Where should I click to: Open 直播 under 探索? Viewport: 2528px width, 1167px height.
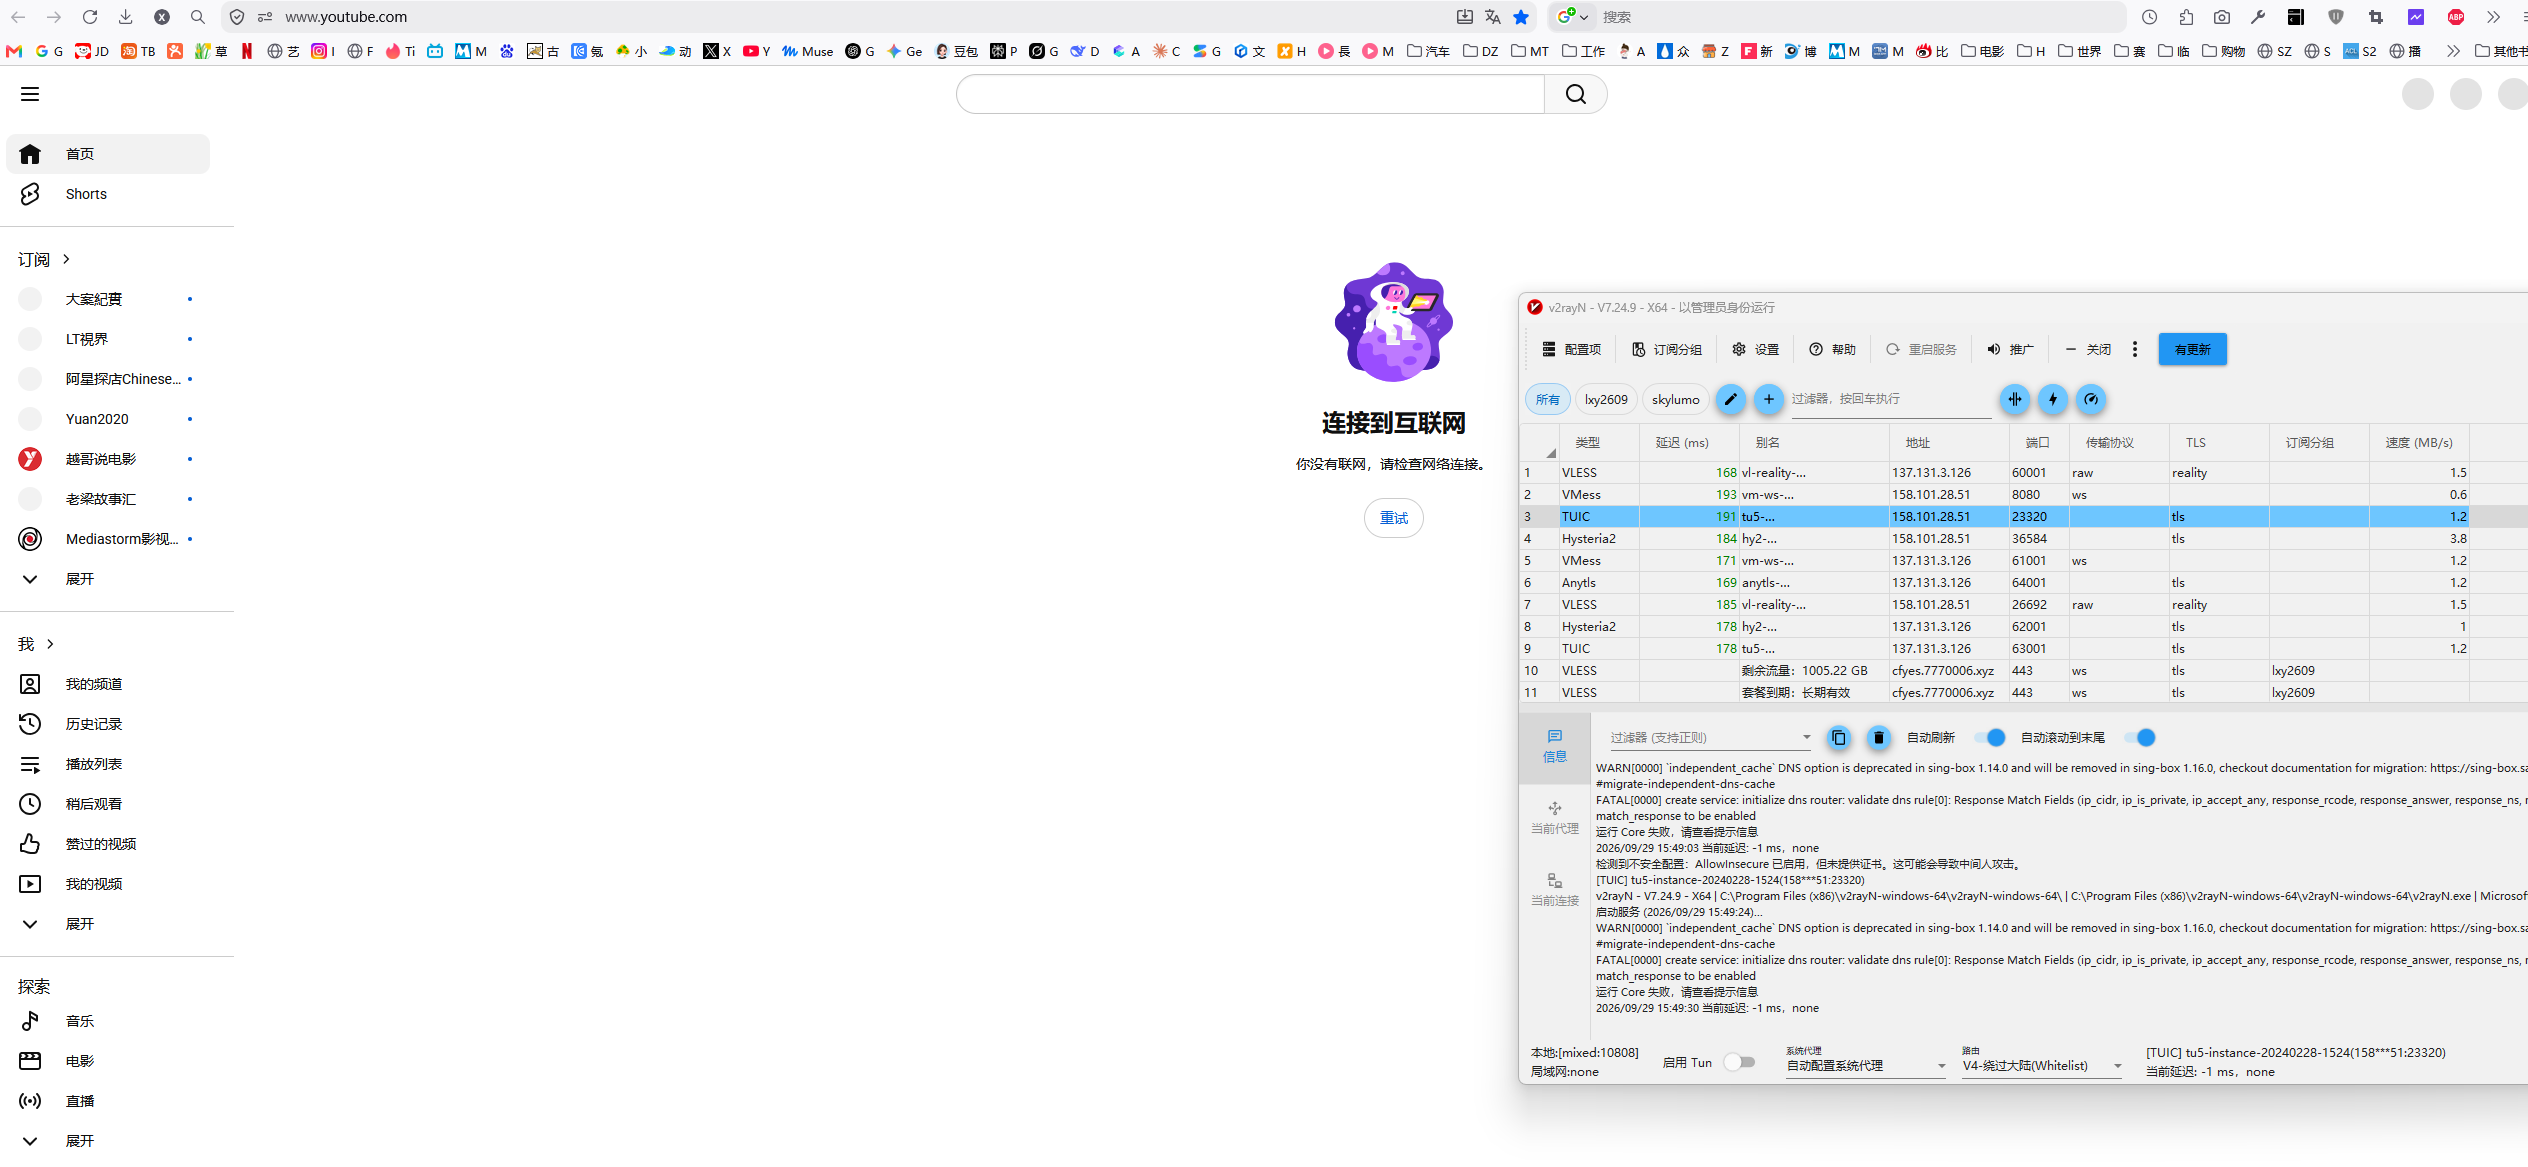[x=108, y=1101]
